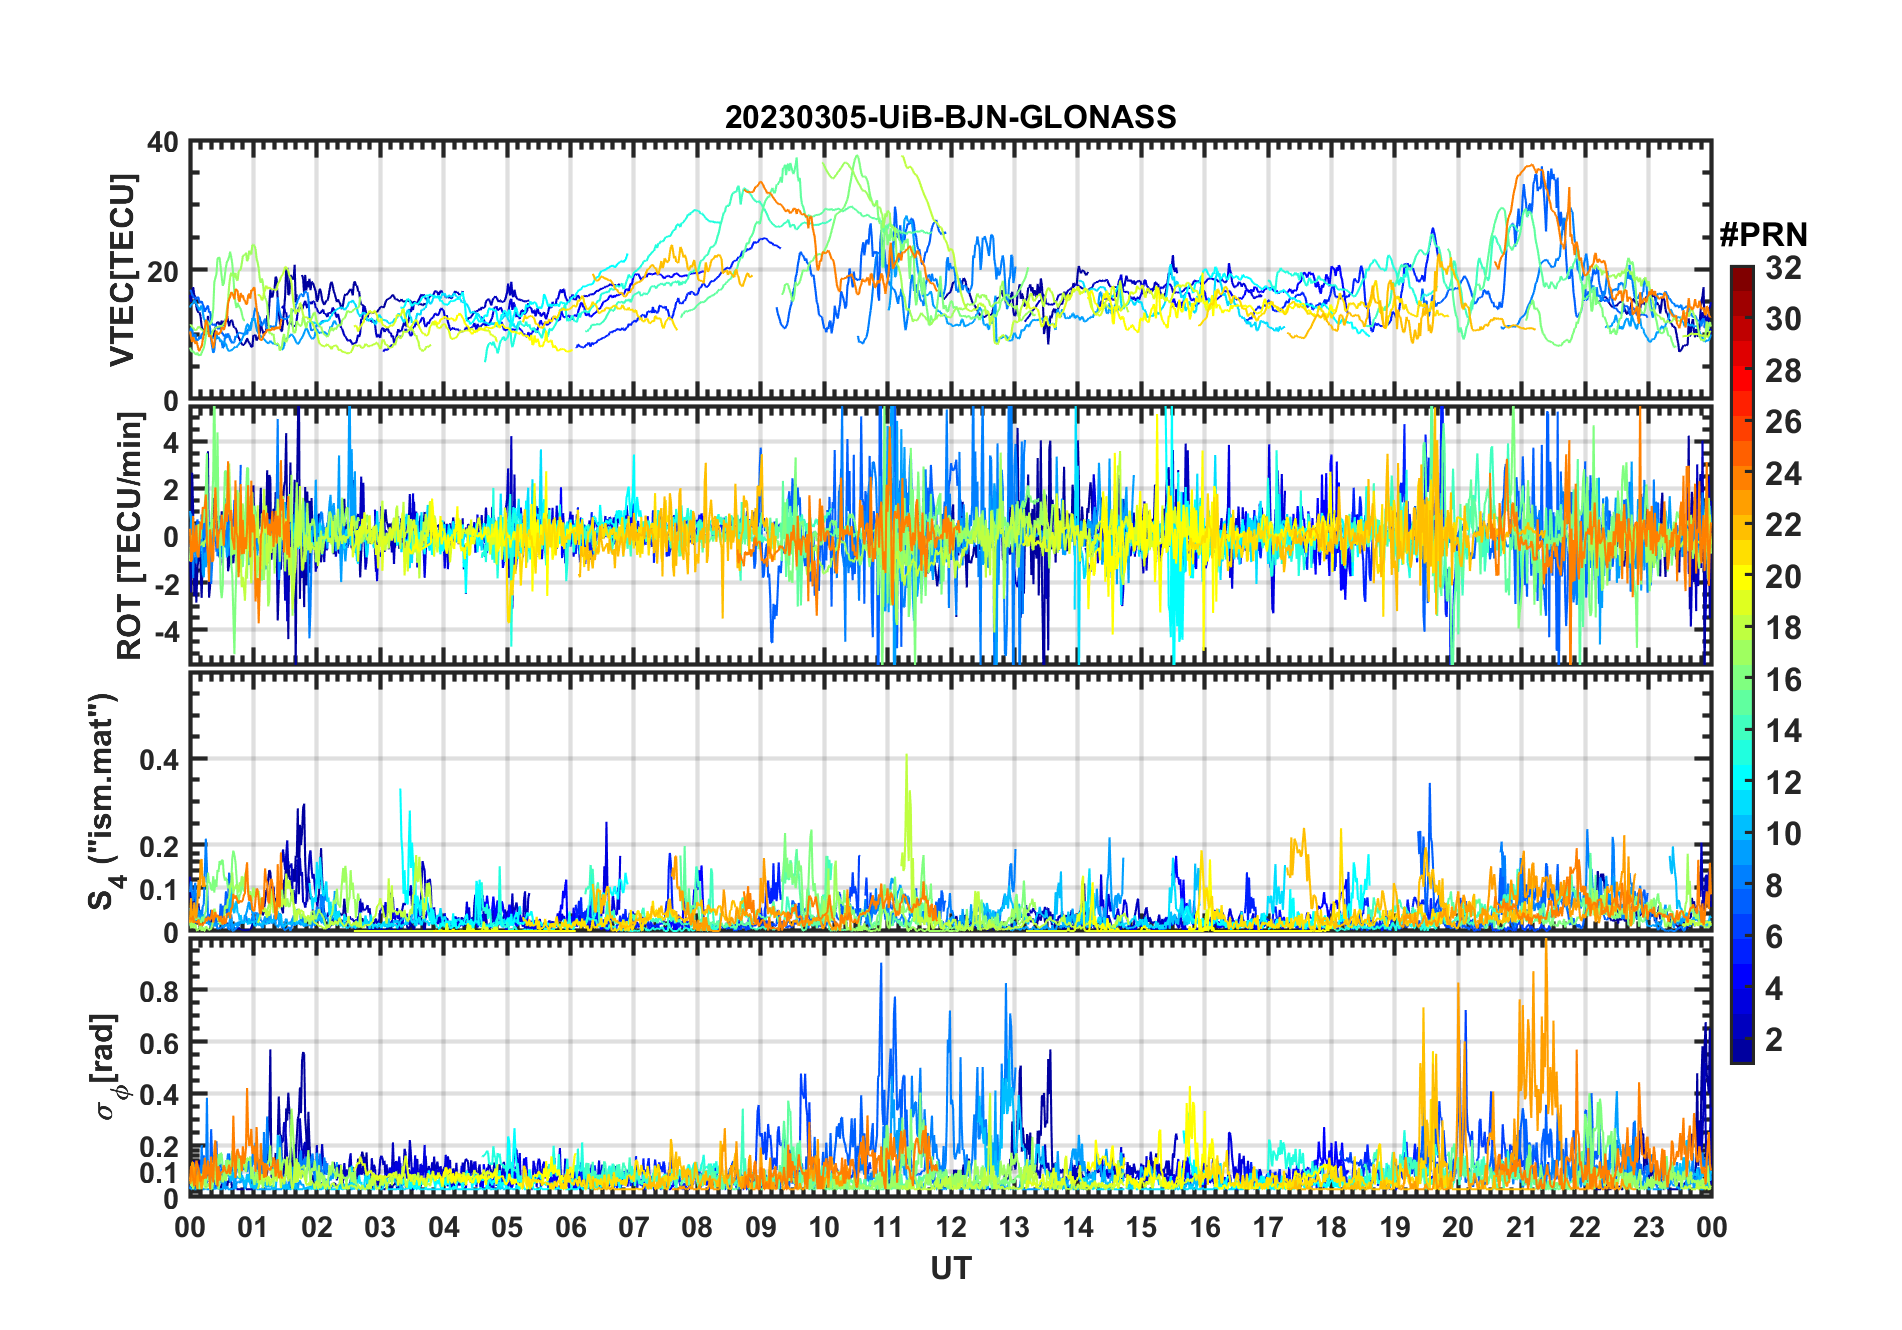Click colorbar tick label 28

1782,371
